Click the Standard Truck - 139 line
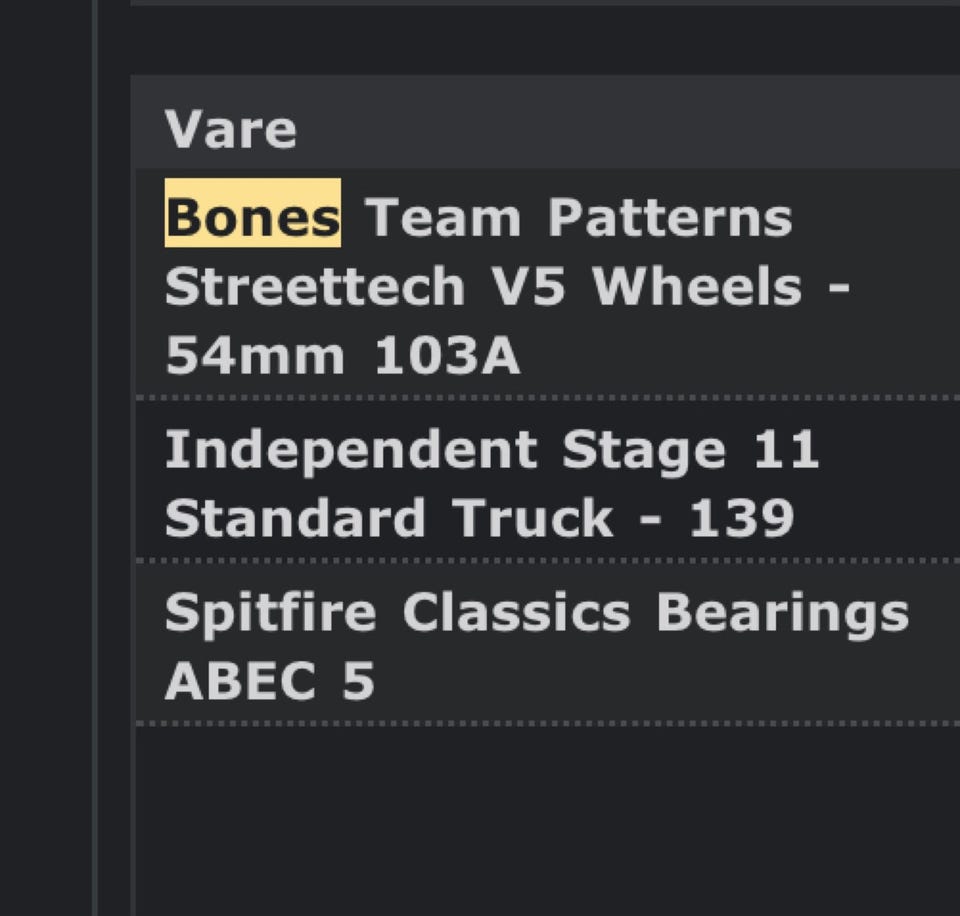The width and height of the screenshot is (960, 916). [479, 518]
